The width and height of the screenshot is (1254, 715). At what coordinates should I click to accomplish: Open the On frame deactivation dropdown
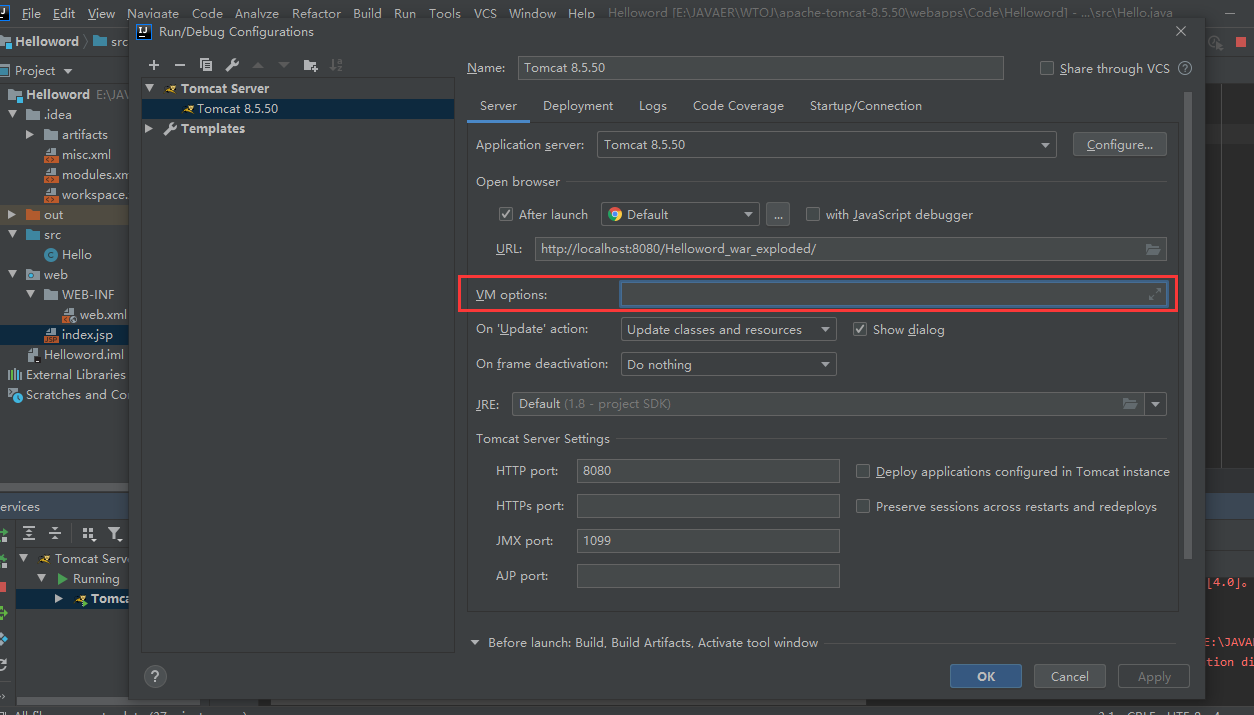click(x=729, y=364)
